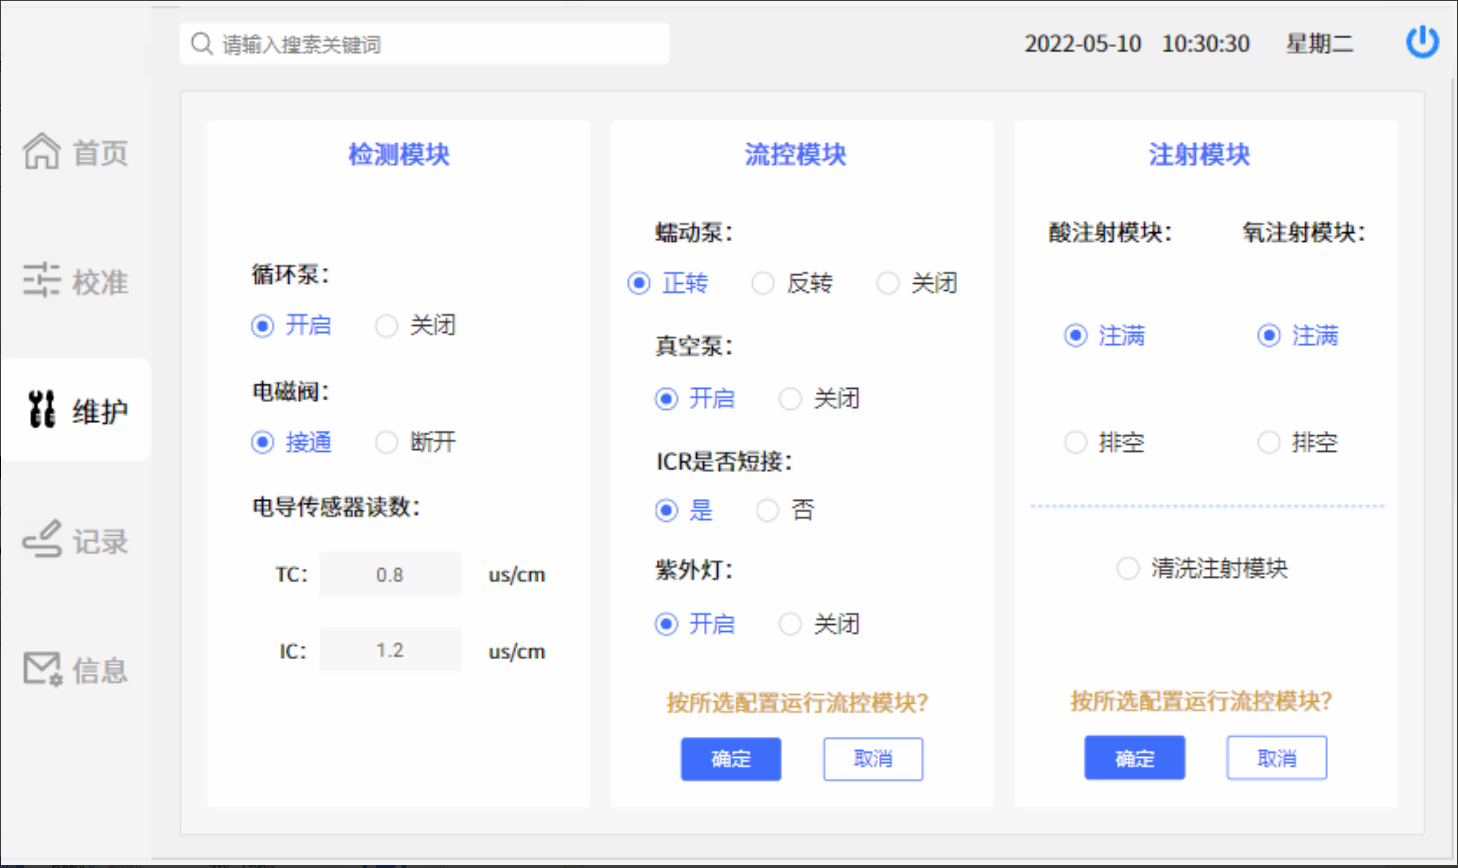
Task: Click the mail settings icon for 信息
Action: coord(42,669)
